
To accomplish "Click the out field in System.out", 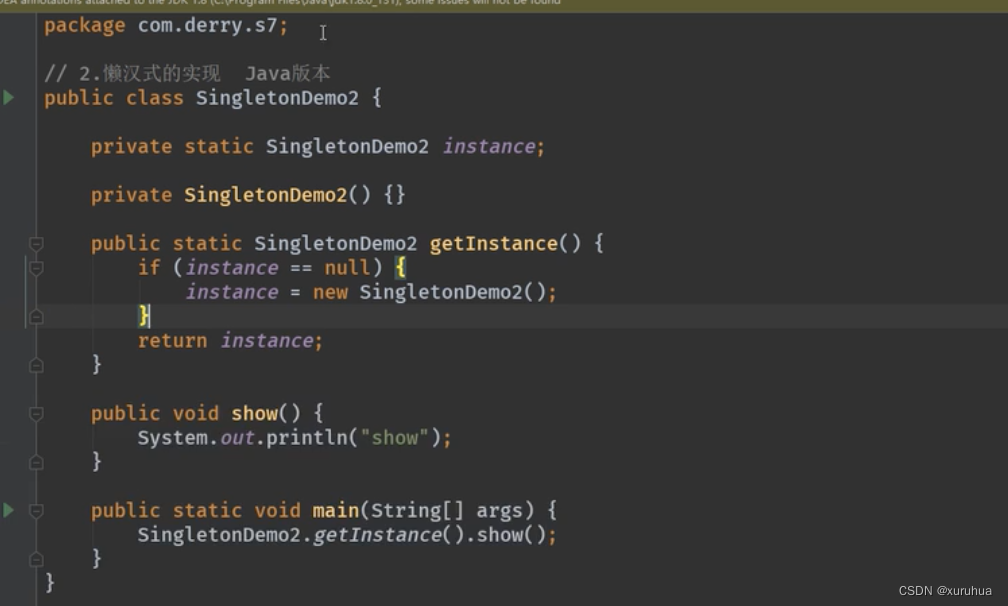I will [237, 438].
